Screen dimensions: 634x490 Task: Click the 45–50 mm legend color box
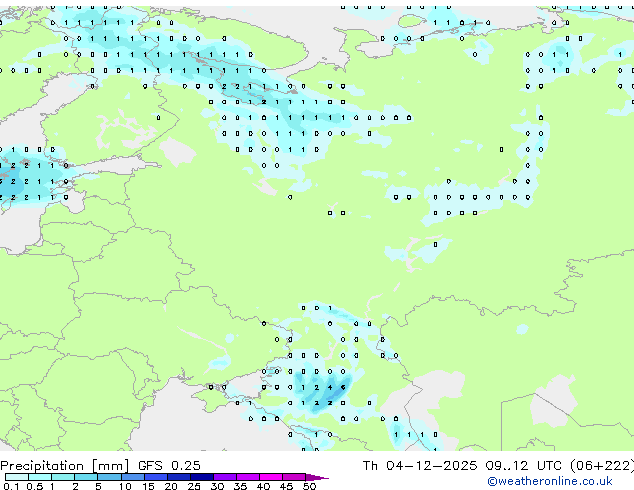click(x=294, y=477)
